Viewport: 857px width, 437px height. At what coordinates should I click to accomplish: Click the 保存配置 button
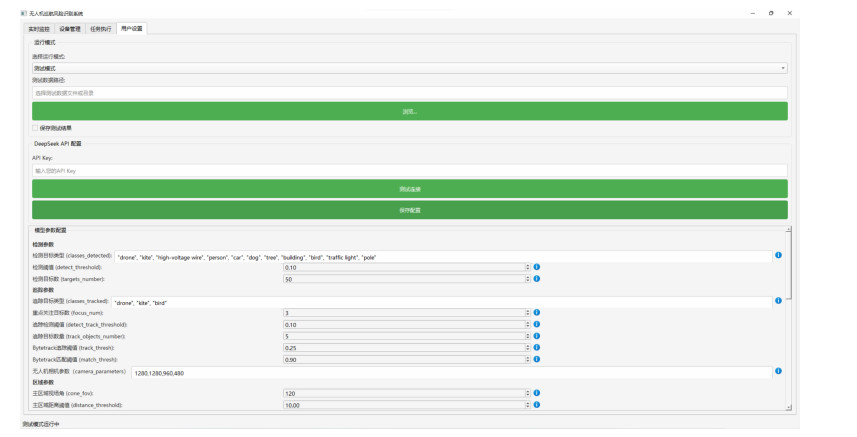click(x=409, y=210)
